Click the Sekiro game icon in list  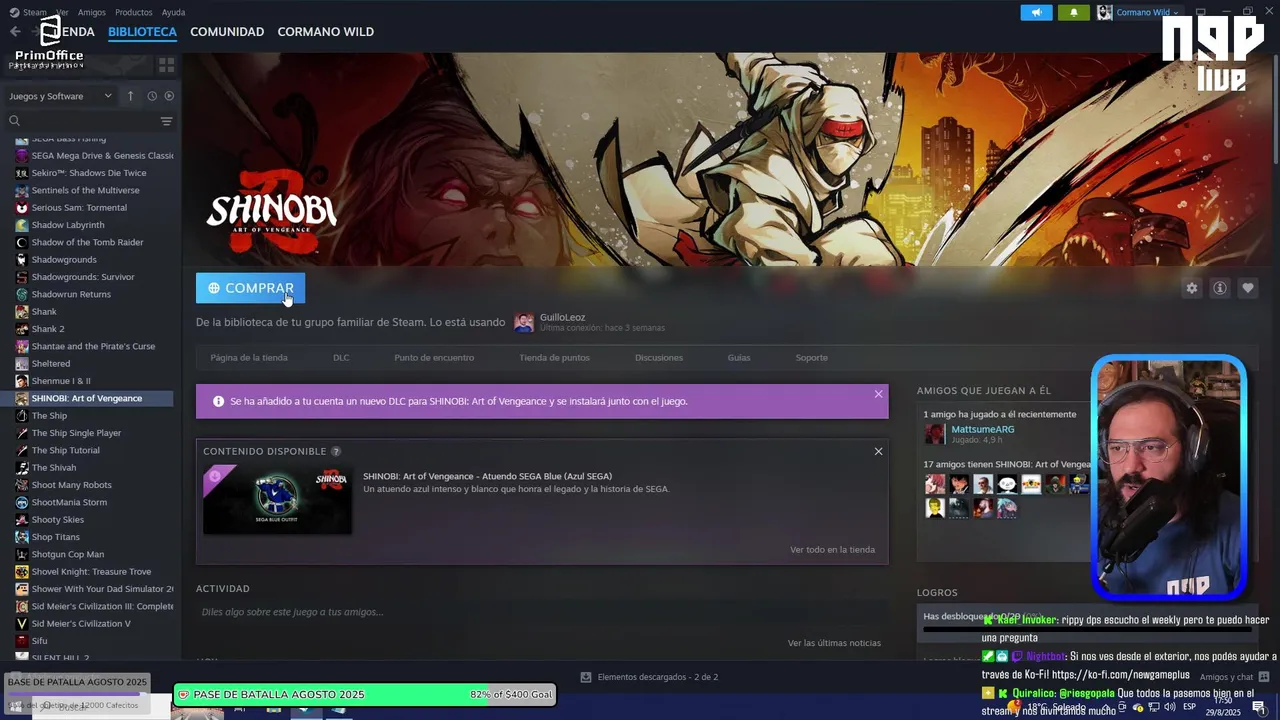point(22,173)
